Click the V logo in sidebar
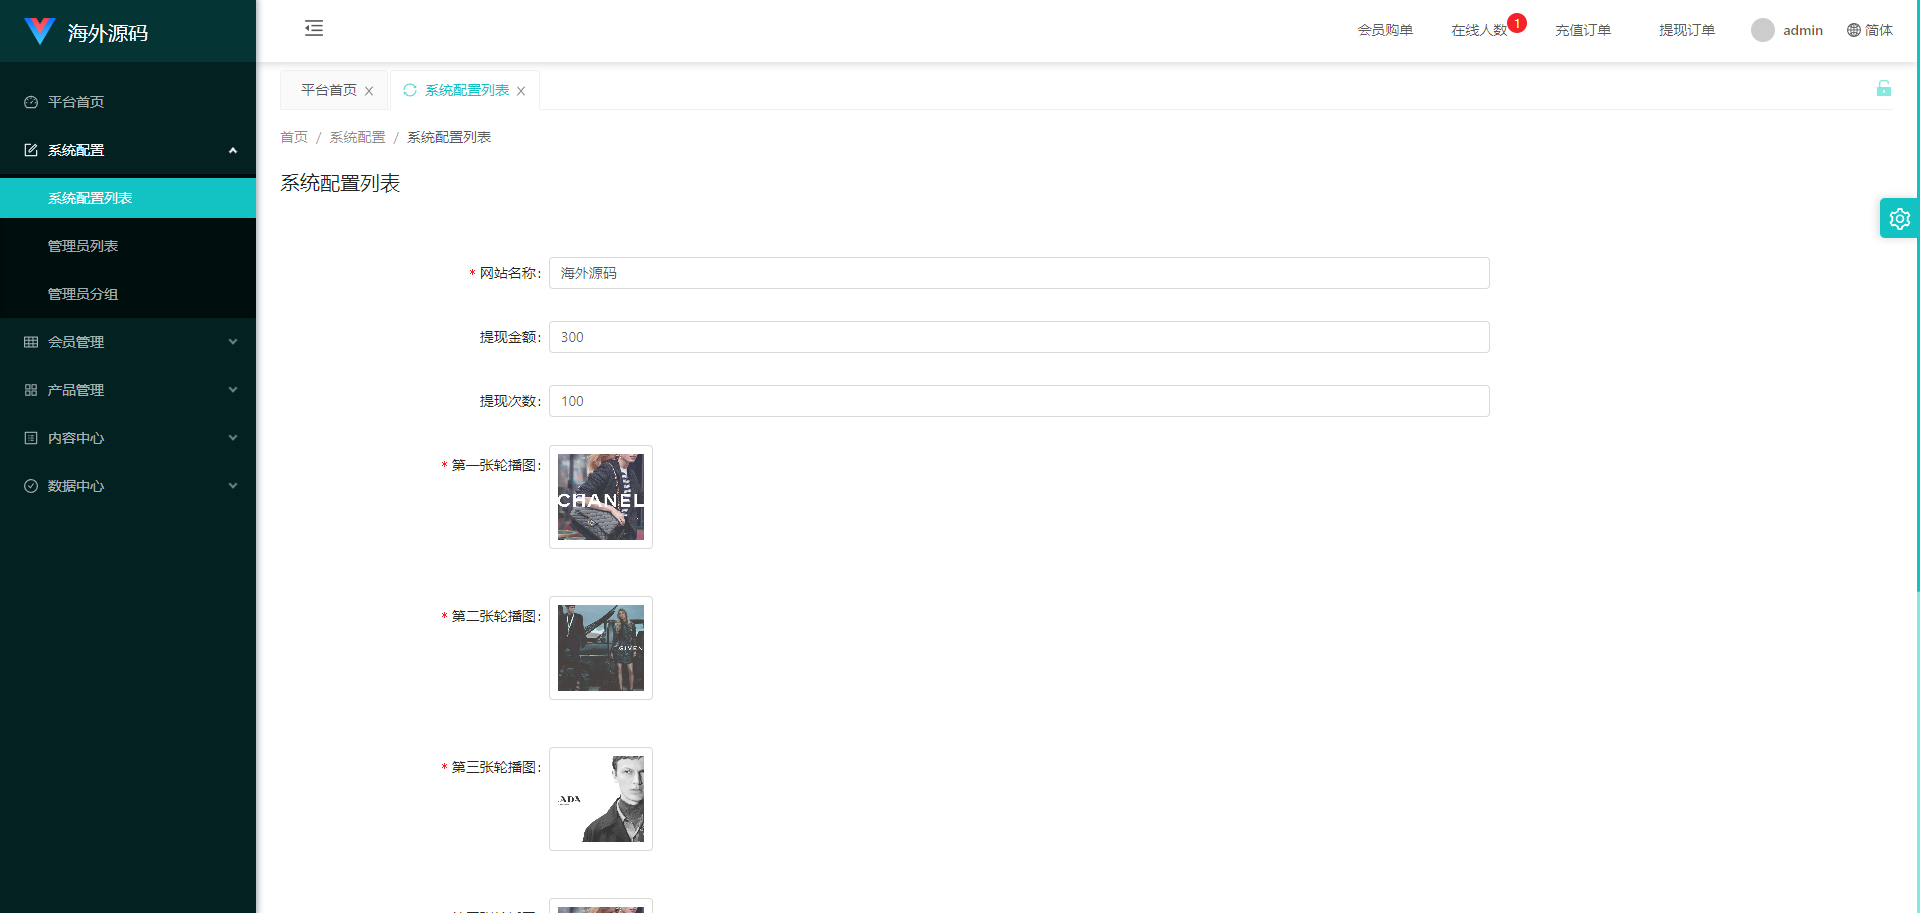The width and height of the screenshot is (1920, 913). tap(39, 31)
